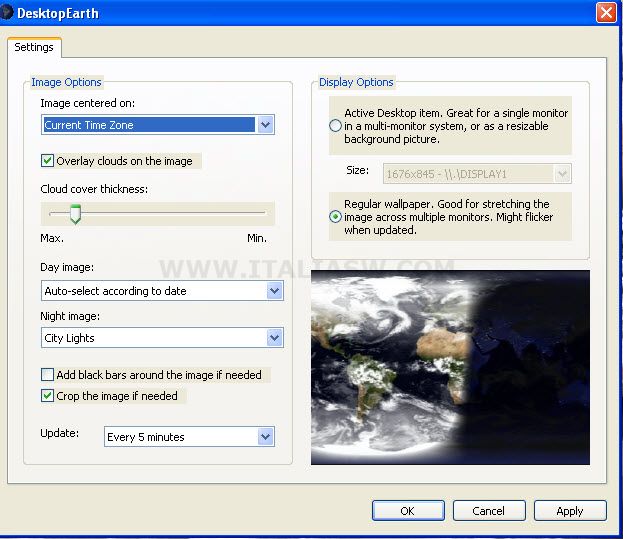Click the Active Desktop item description text
This screenshot has height=539, width=623.
click(456, 126)
